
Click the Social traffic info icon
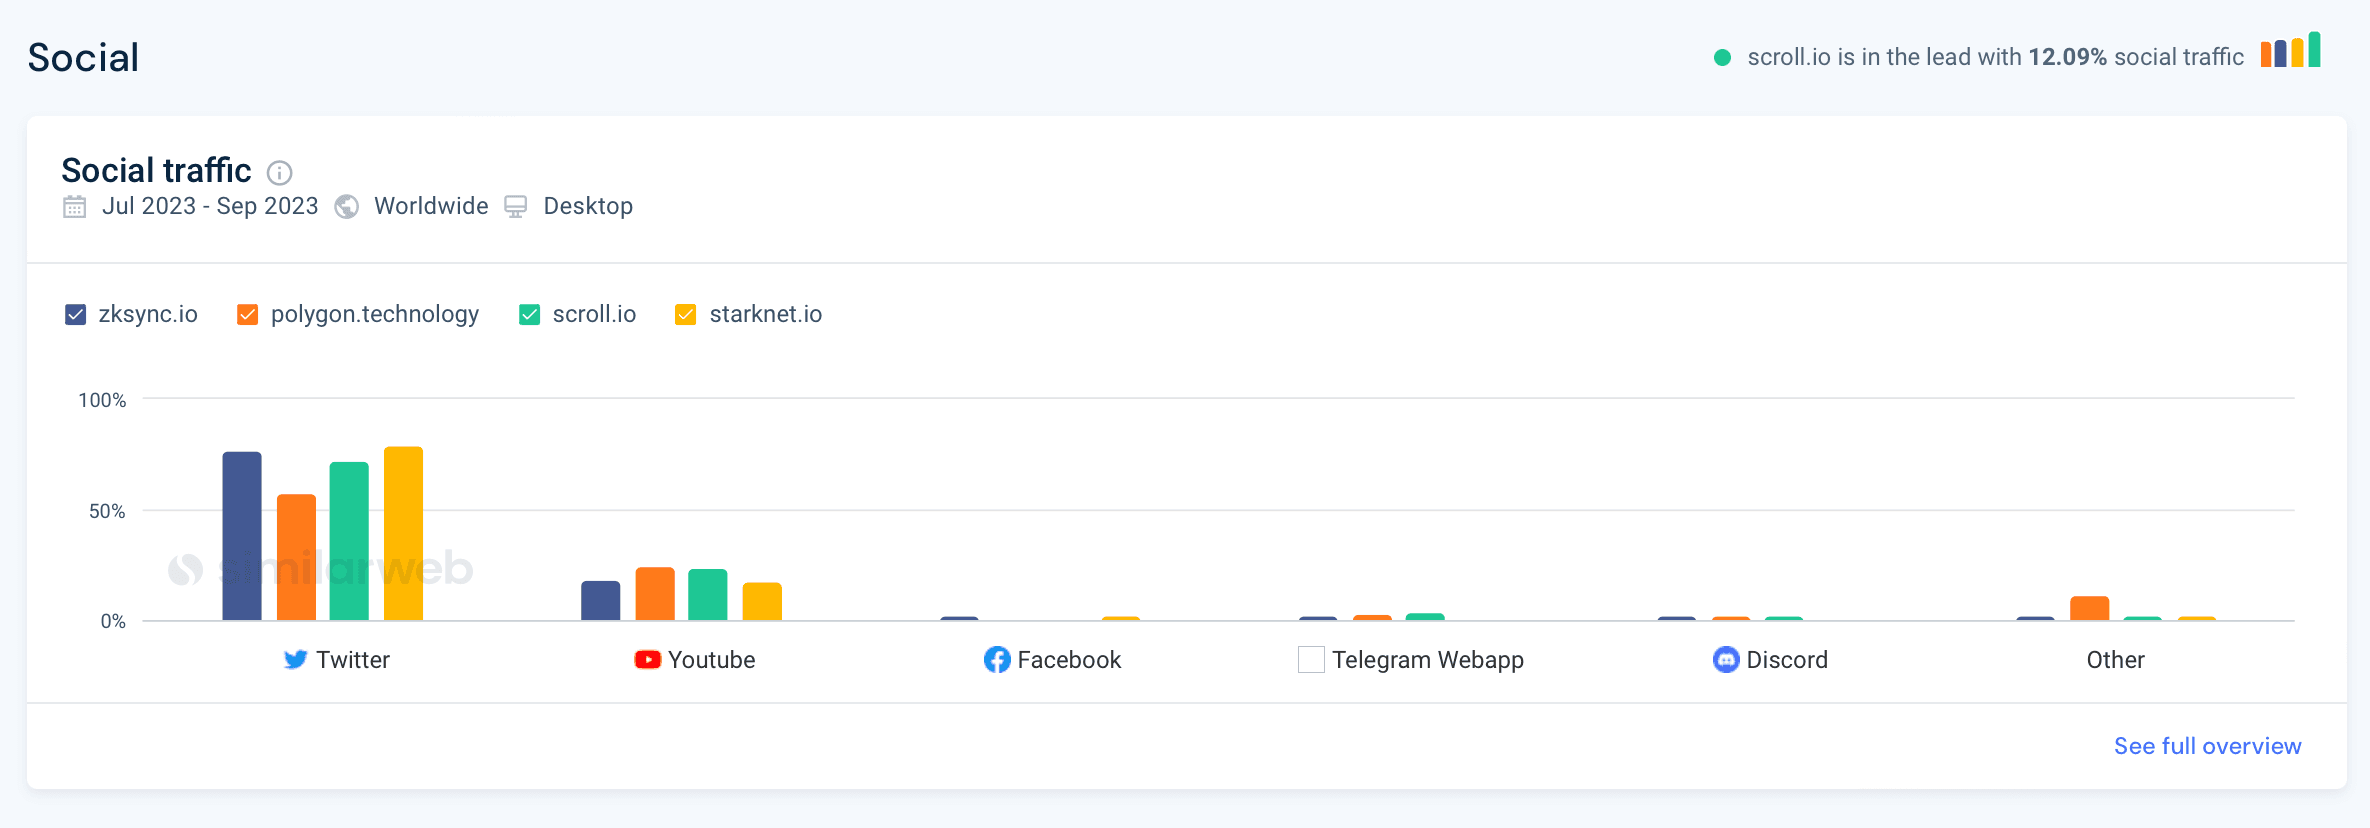coord(279,173)
